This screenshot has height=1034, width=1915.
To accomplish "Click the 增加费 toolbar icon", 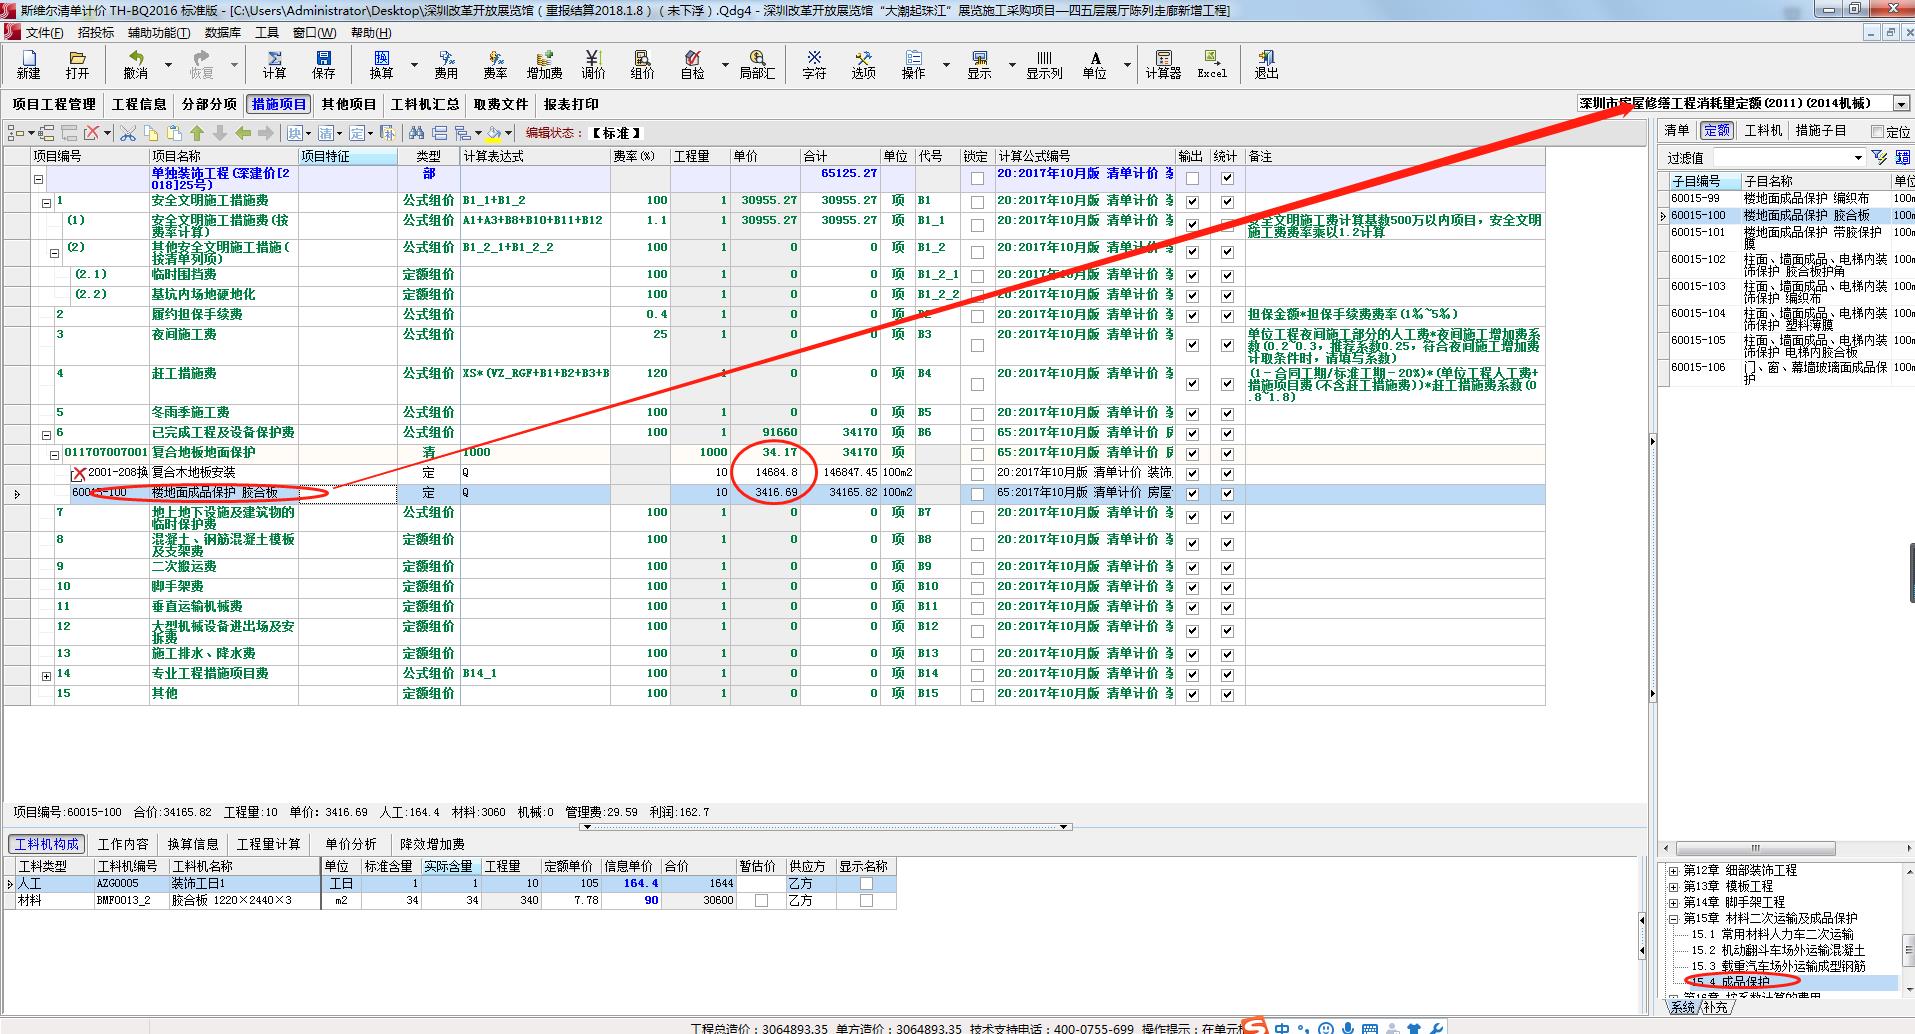I will point(544,65).
